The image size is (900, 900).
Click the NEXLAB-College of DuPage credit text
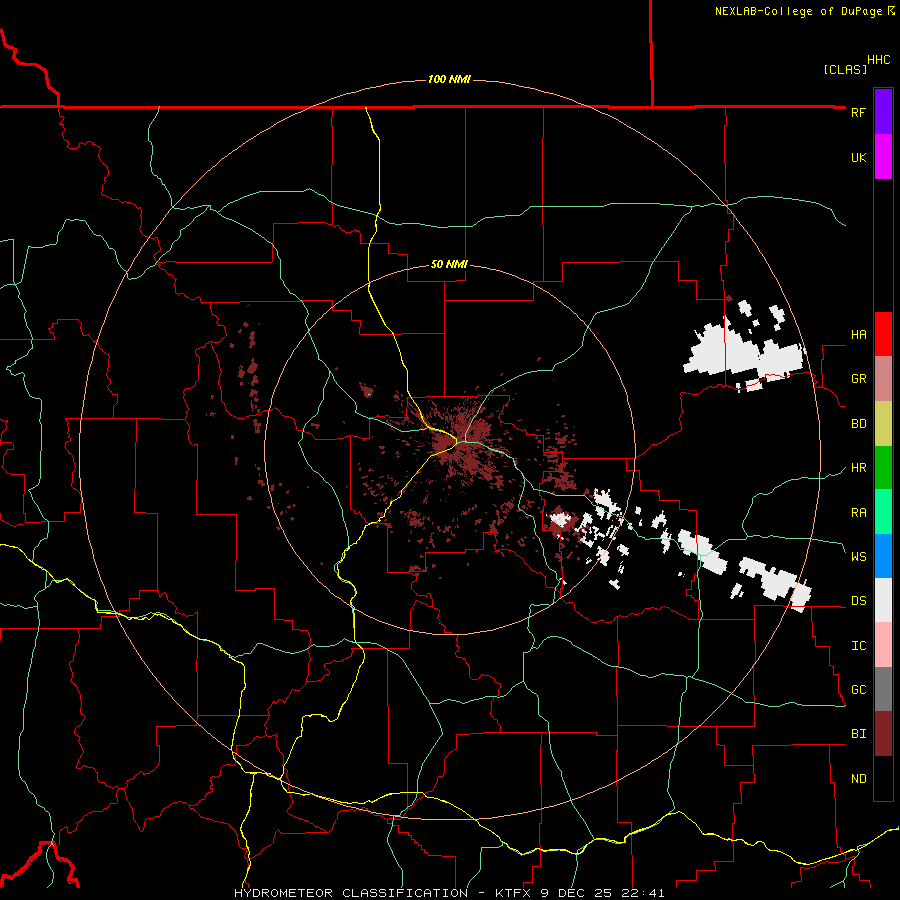798,11
